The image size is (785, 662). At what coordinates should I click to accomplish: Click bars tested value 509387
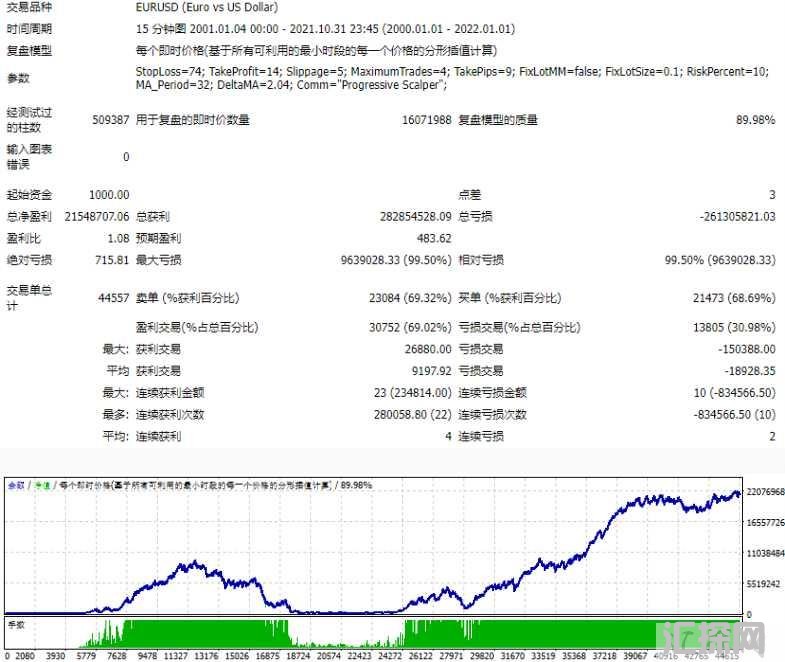[111, 120]
